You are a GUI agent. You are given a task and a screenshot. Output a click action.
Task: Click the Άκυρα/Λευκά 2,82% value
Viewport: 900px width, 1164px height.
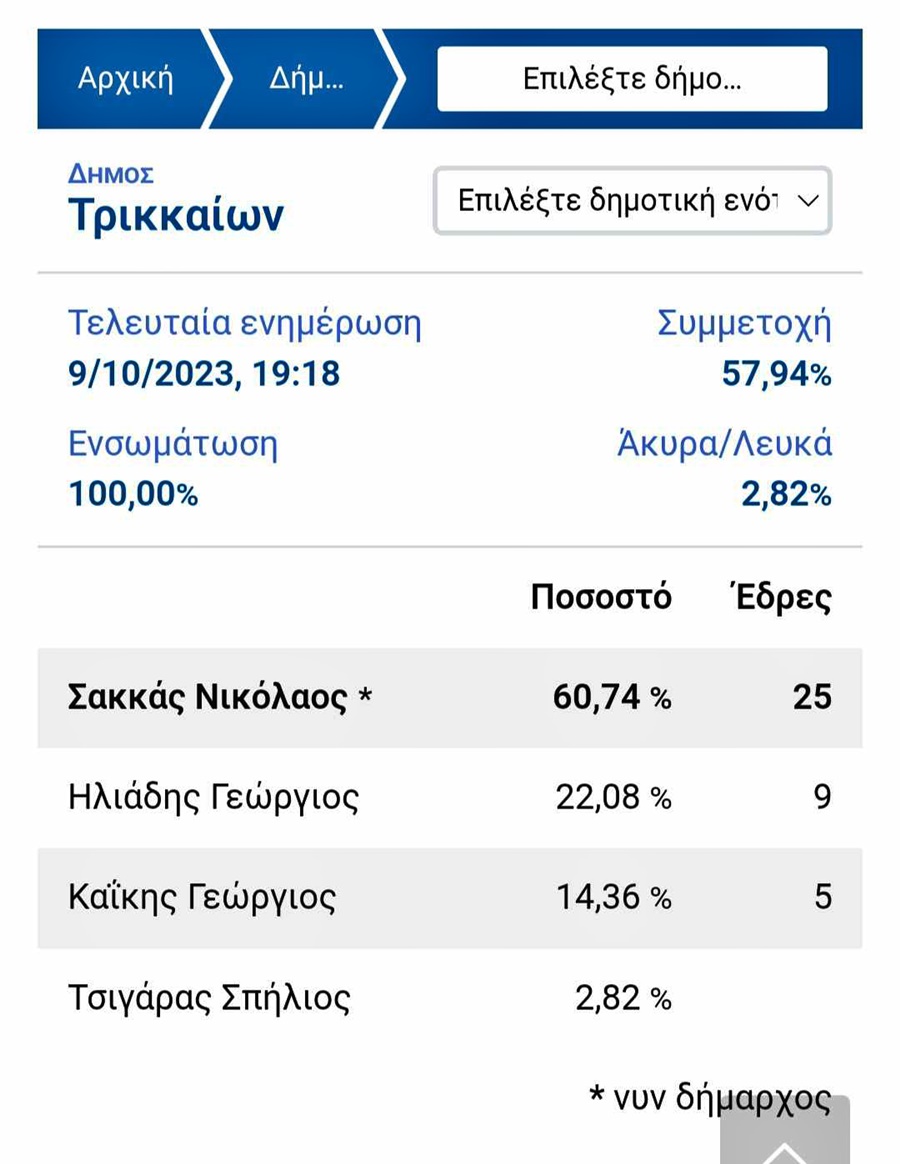tap(786, 494)
